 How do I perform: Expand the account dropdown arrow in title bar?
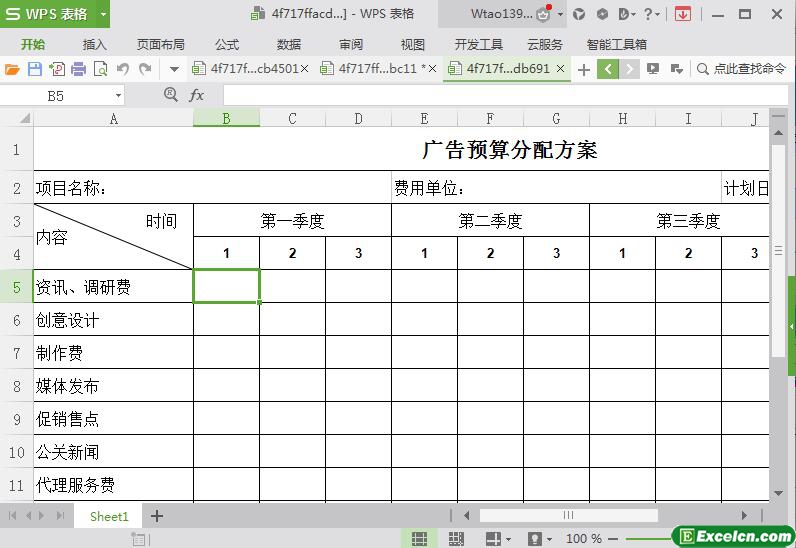(560, 14)
